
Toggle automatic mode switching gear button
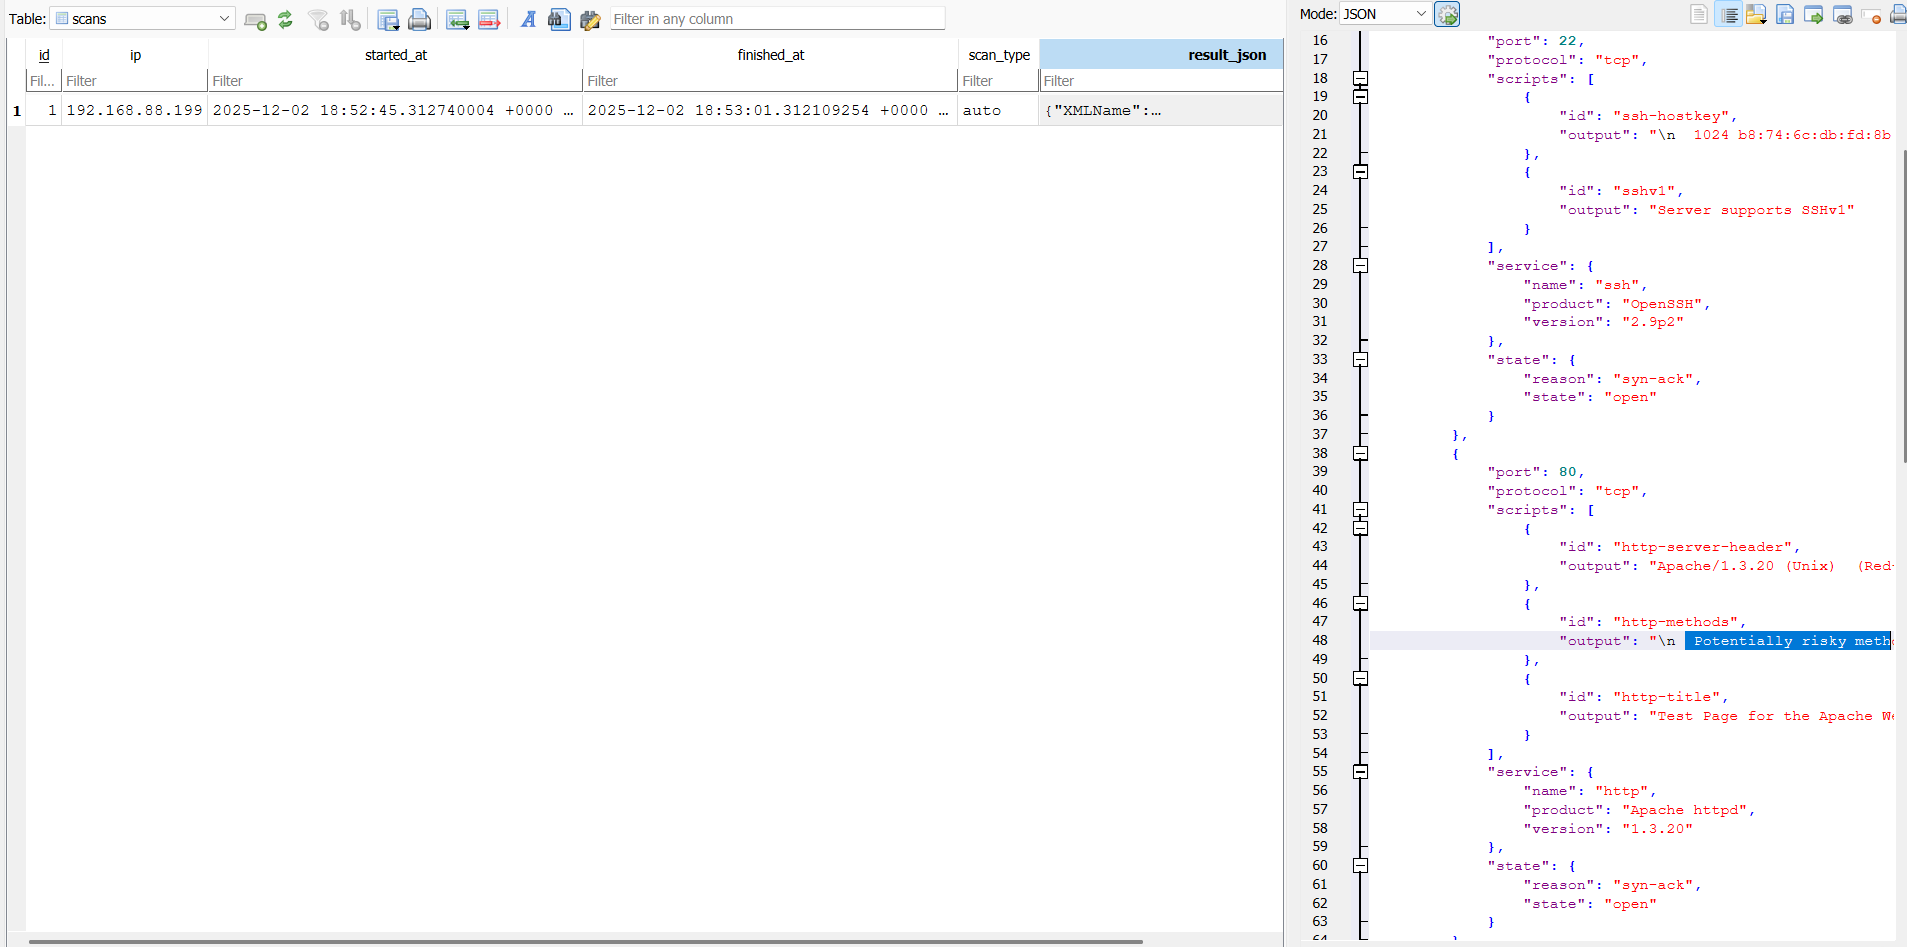tap(1447, 14)
